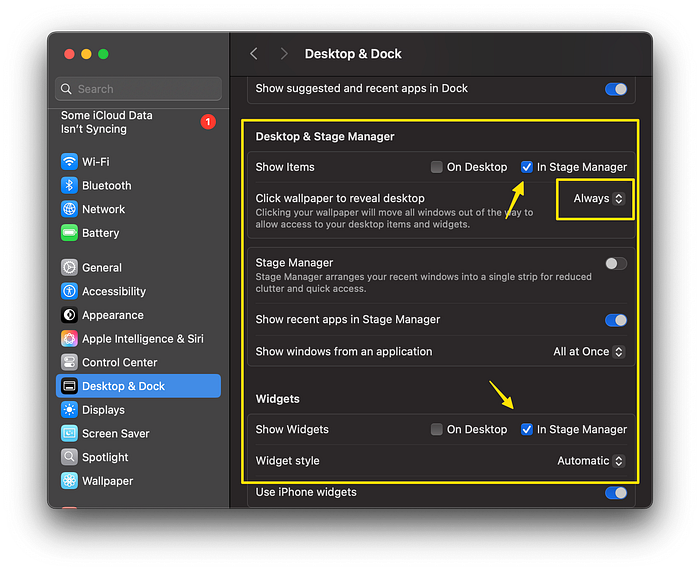Click the General gear icon
The image size is (700, 571).
tap(69, 267)
